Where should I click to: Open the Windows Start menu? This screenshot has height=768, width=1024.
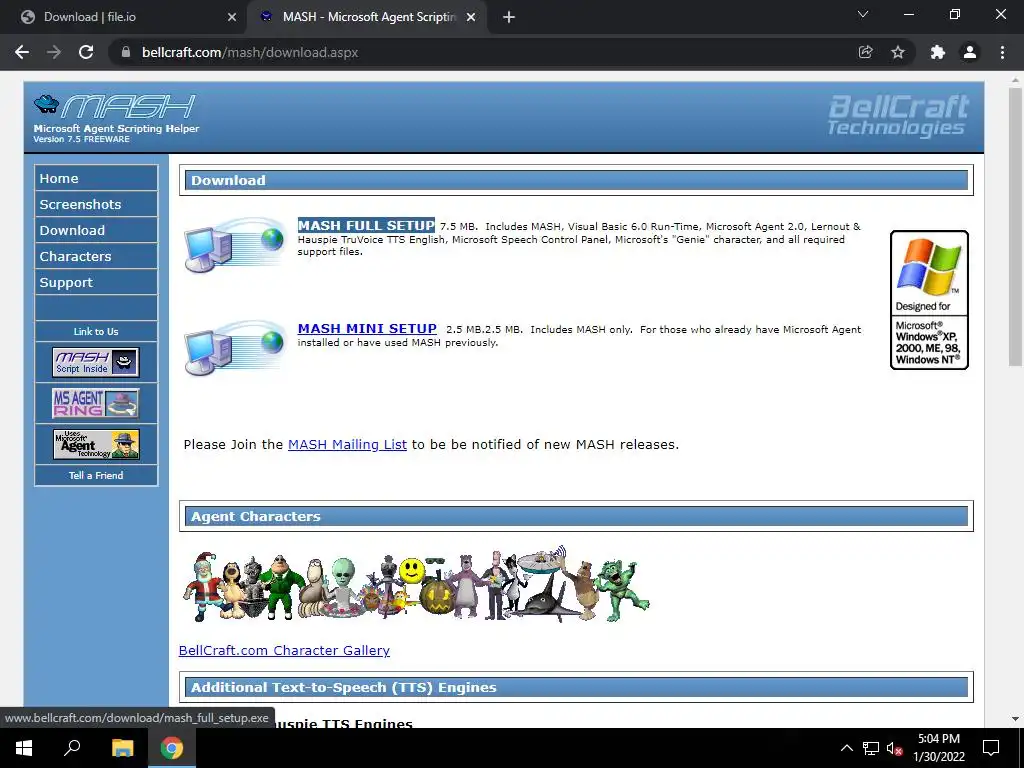(24, 748)
